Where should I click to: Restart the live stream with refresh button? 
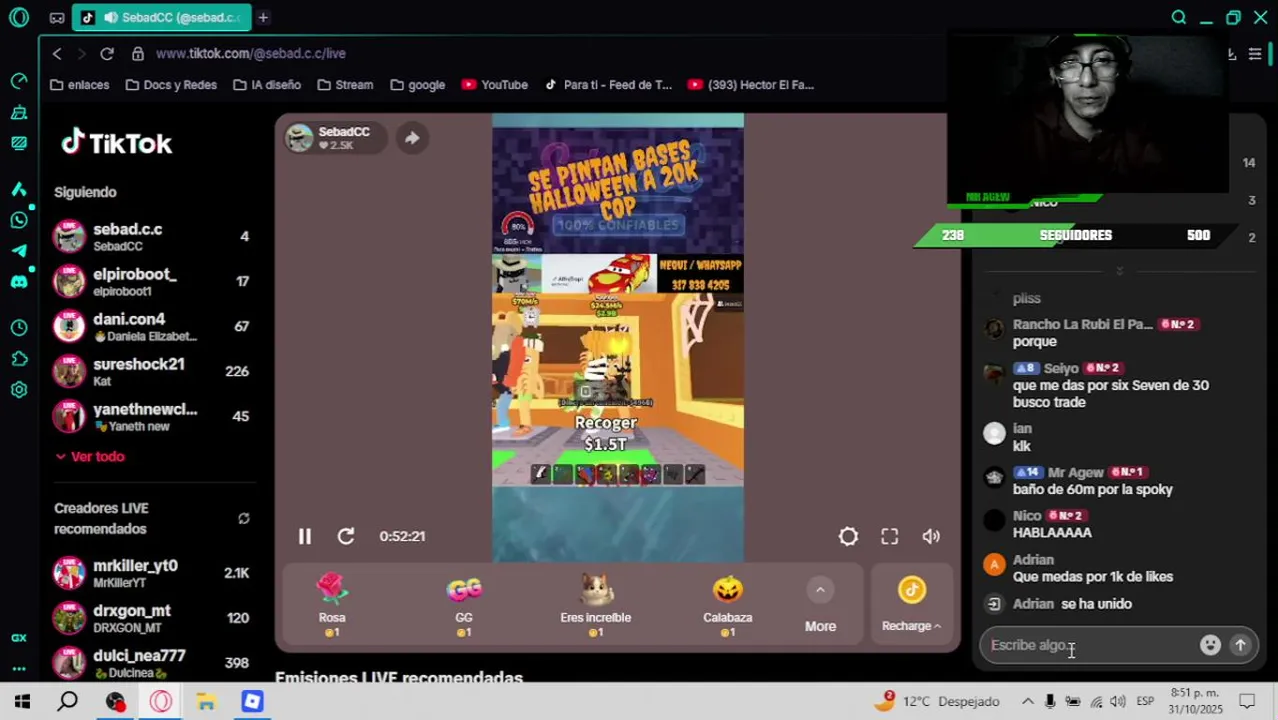346,536
